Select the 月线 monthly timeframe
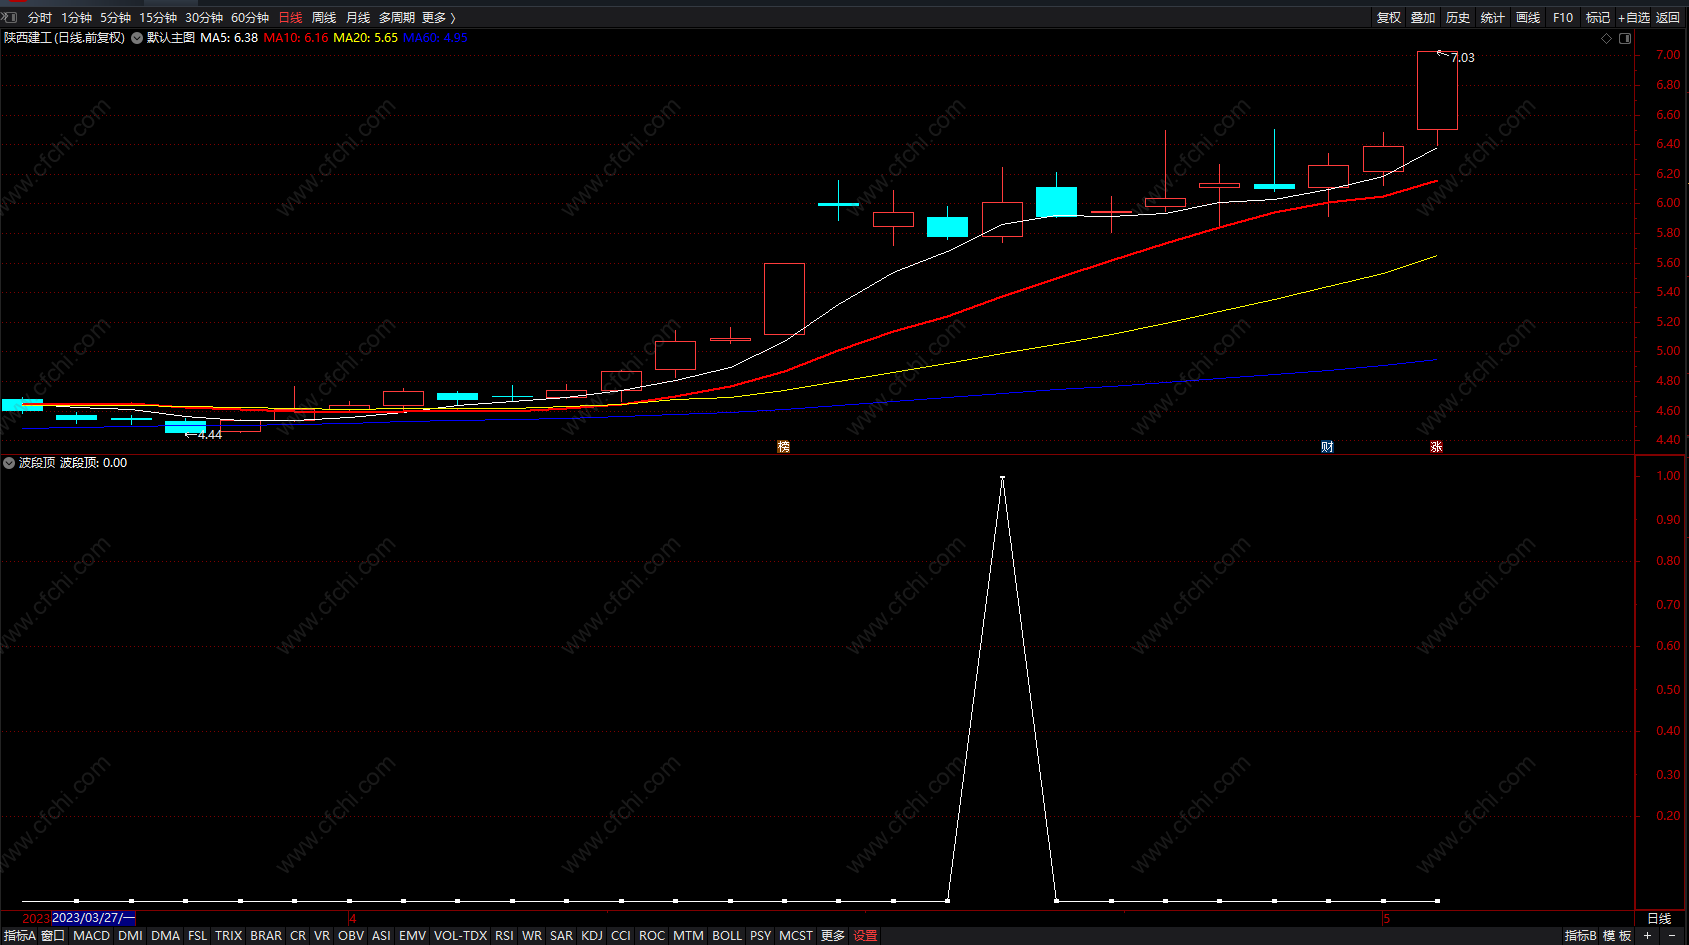 [358, 17]
